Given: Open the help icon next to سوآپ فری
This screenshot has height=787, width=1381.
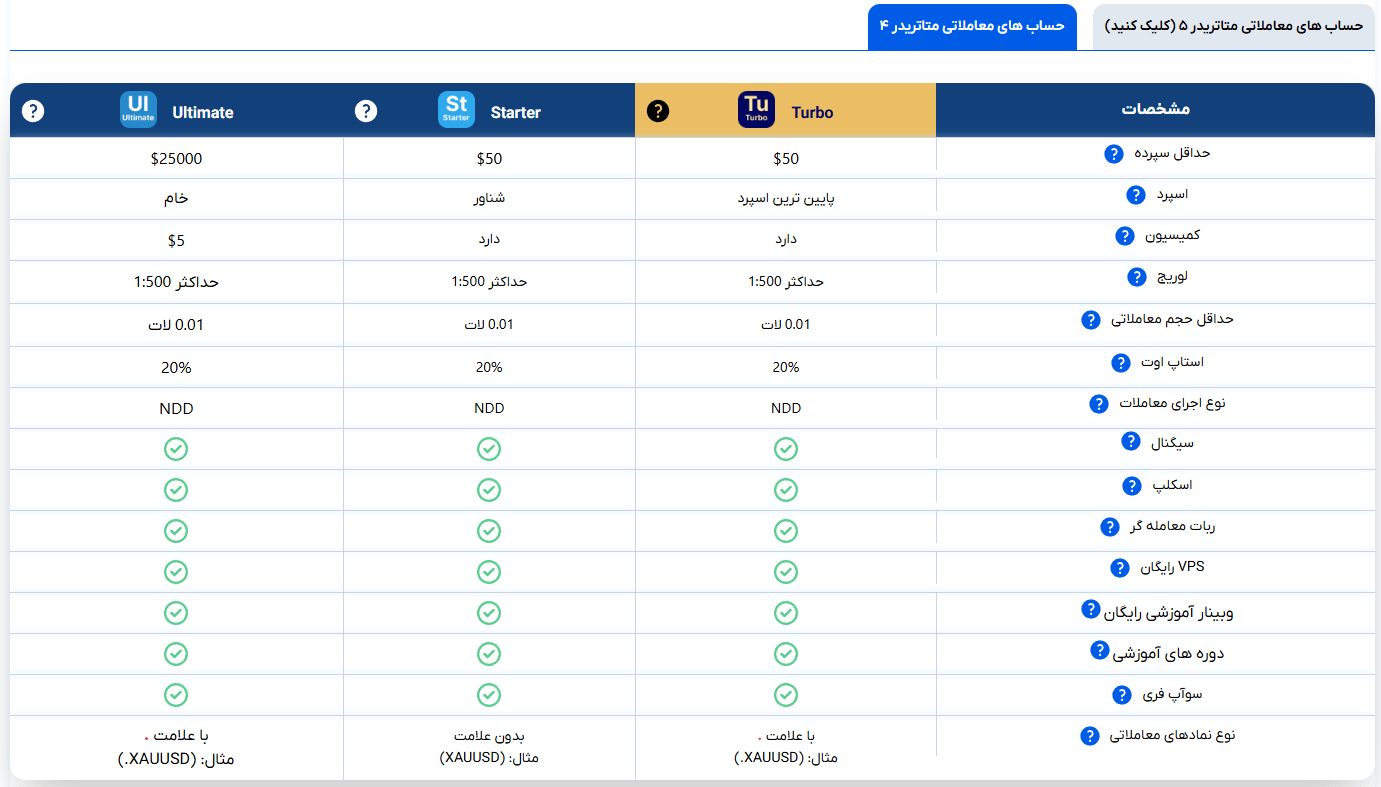Looking at the screenshot, I should click(1120, 694).
